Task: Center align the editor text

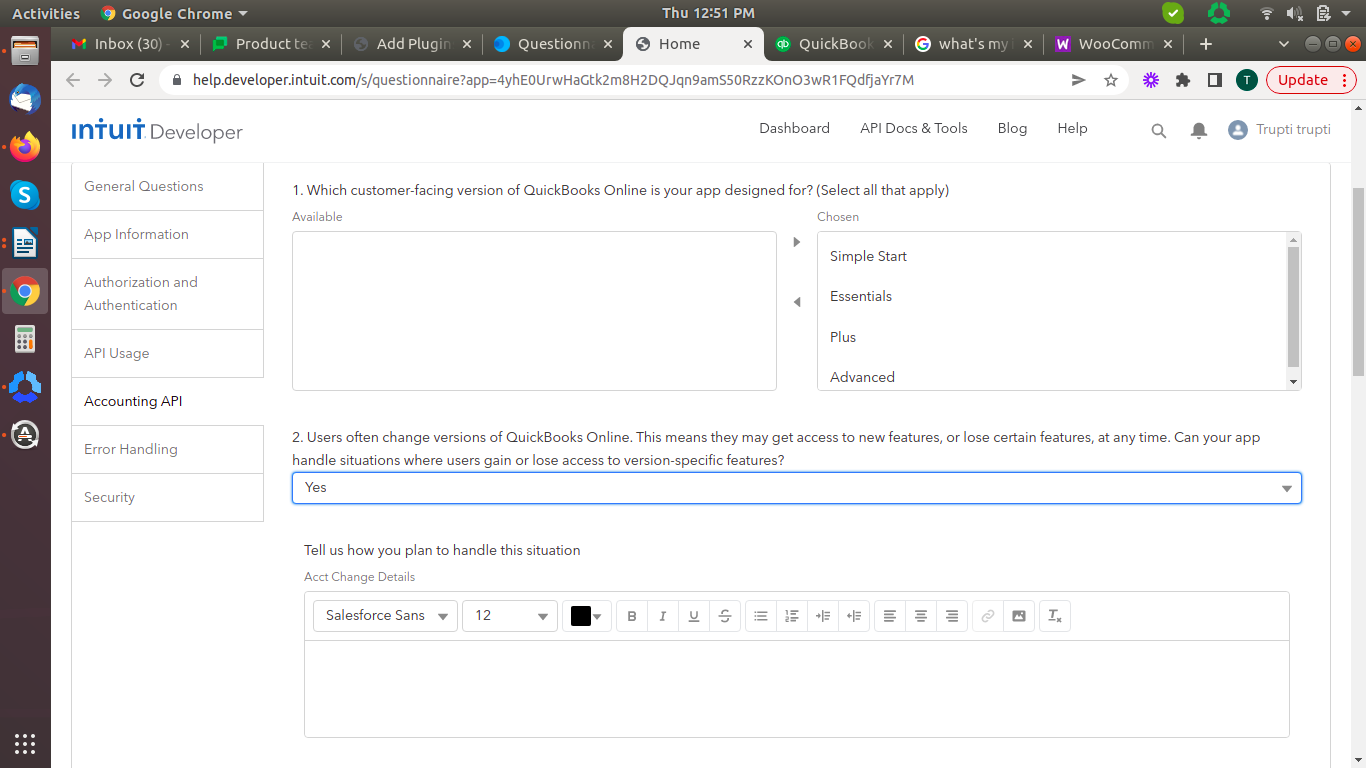Action: point(921,616)
